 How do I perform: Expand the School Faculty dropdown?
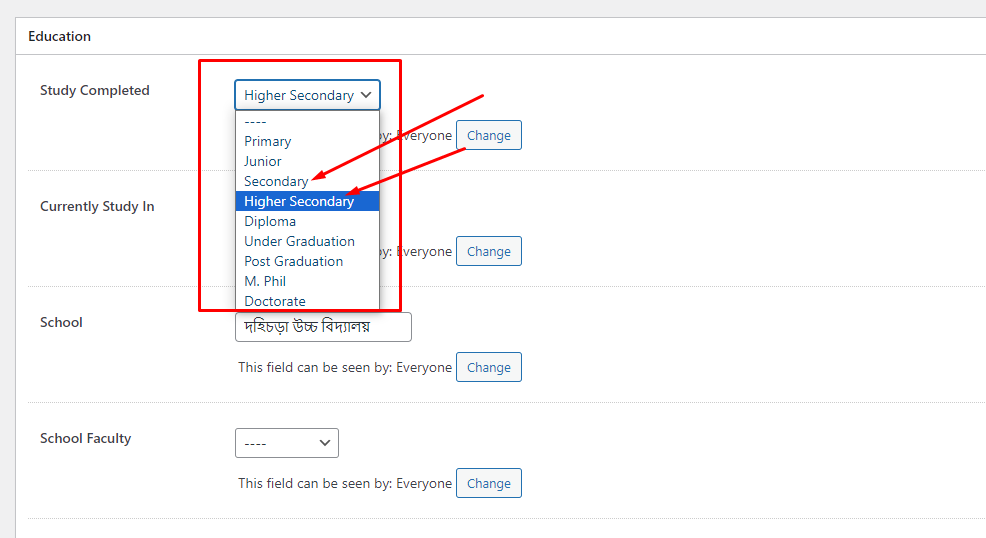pyautogui.click(x=286, y=442)
